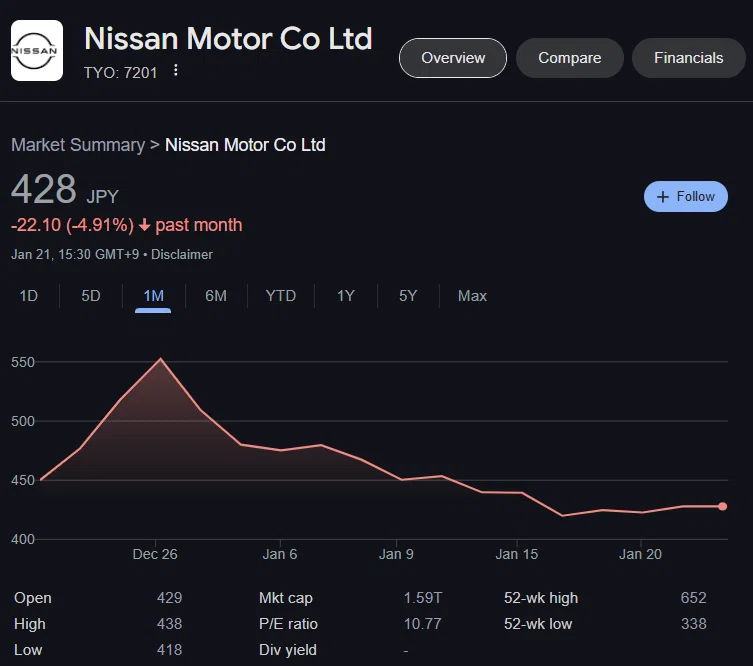Click the Low value 418
Viewport: 753px width, 666px height.
coord(170,650)
